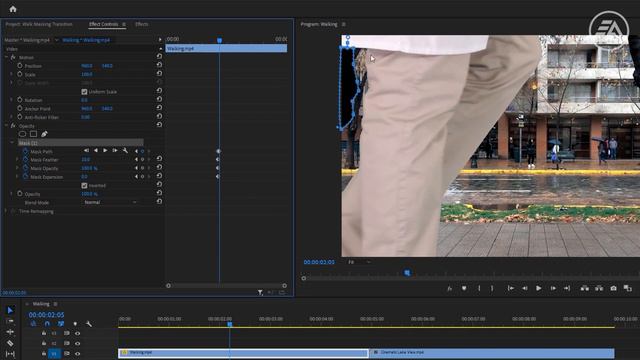Viewport: 640px width, 360px height.
Task: Go to Out point in Program monitor
Action: click(567, 288)
